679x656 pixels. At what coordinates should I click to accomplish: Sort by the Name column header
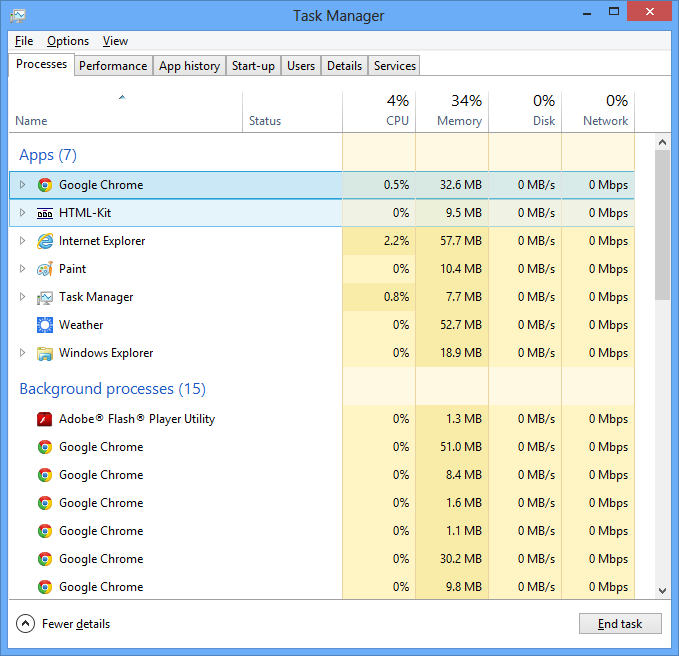pyautogui.click(x=126, y=112)
